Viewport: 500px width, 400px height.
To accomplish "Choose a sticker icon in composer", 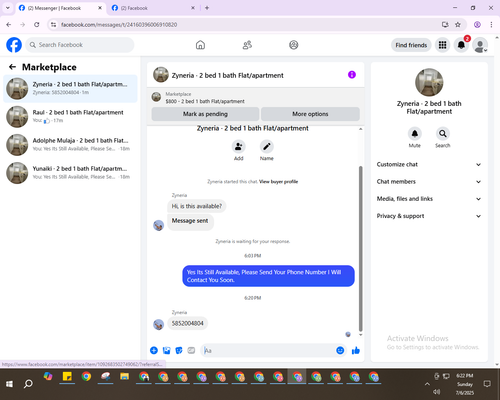I will pyautogui.click(x=179, y=350).
